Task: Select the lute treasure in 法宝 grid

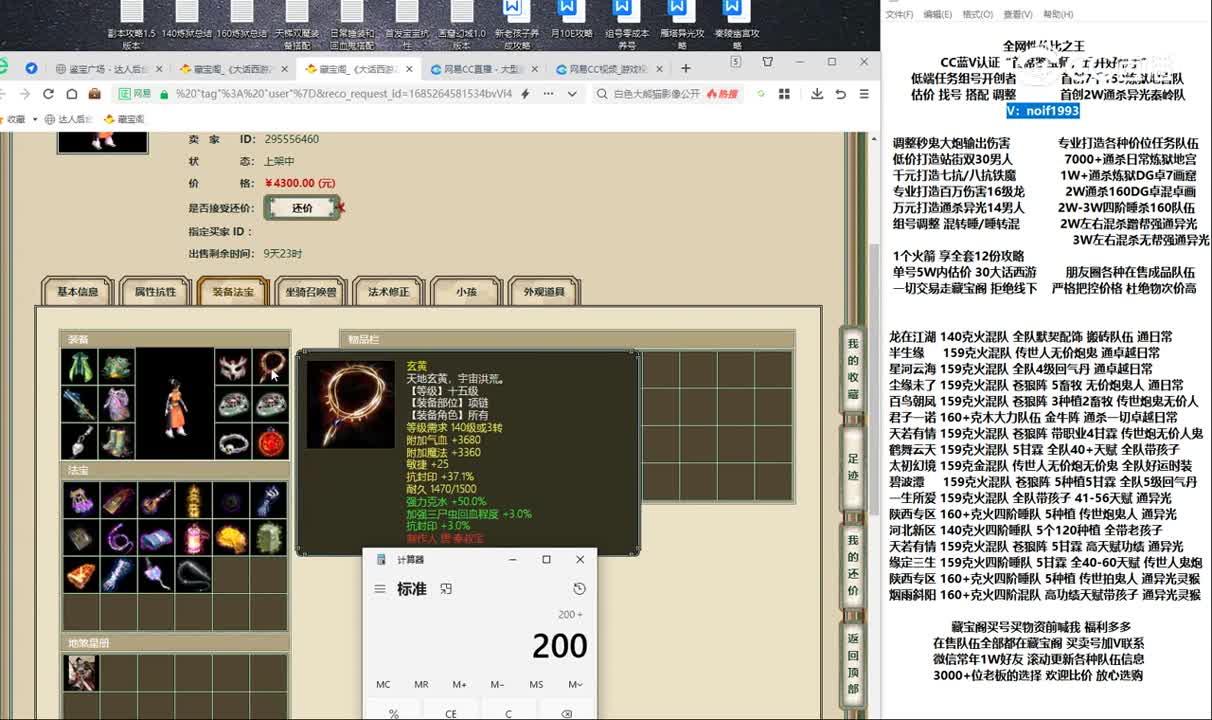Action: 156,500
